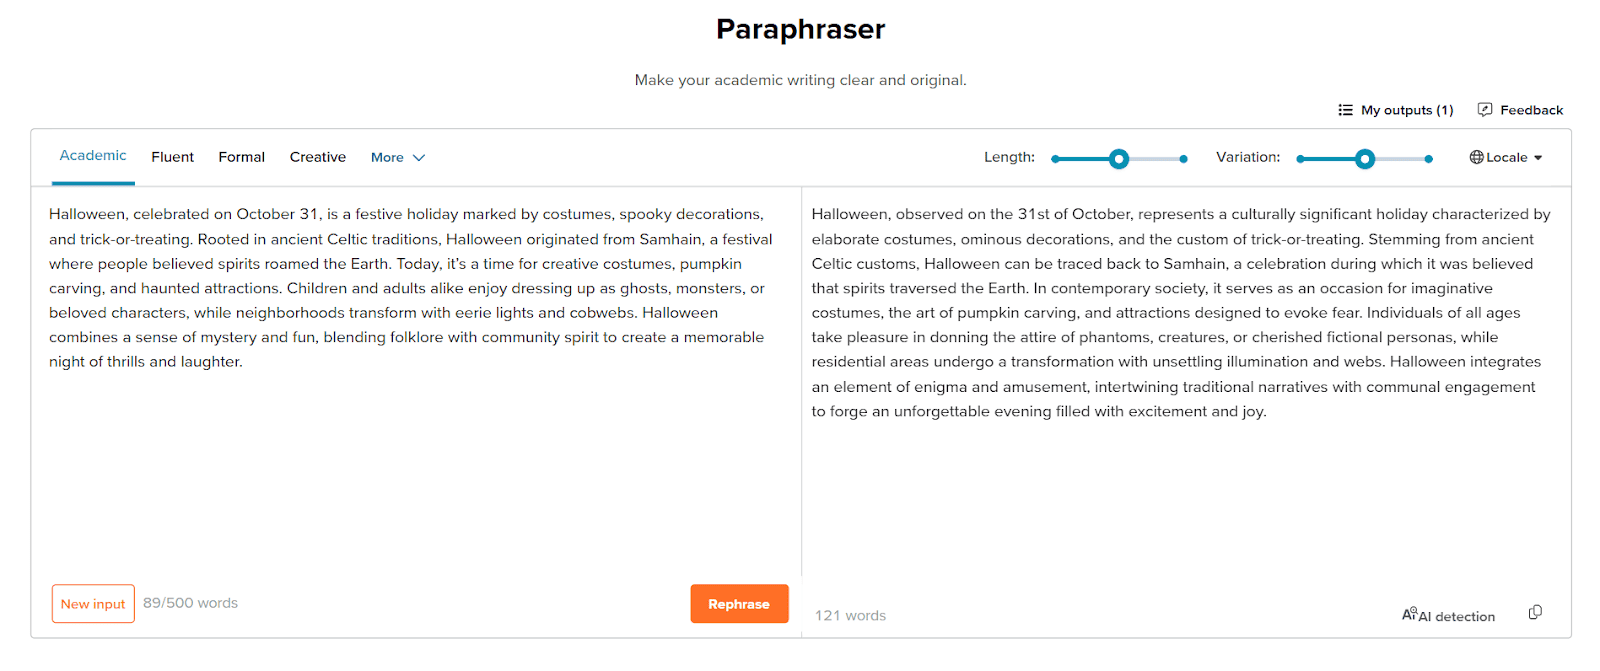
Task: Click the Length slider handle
Action: pyautogui.click(x=1119, y=159)
